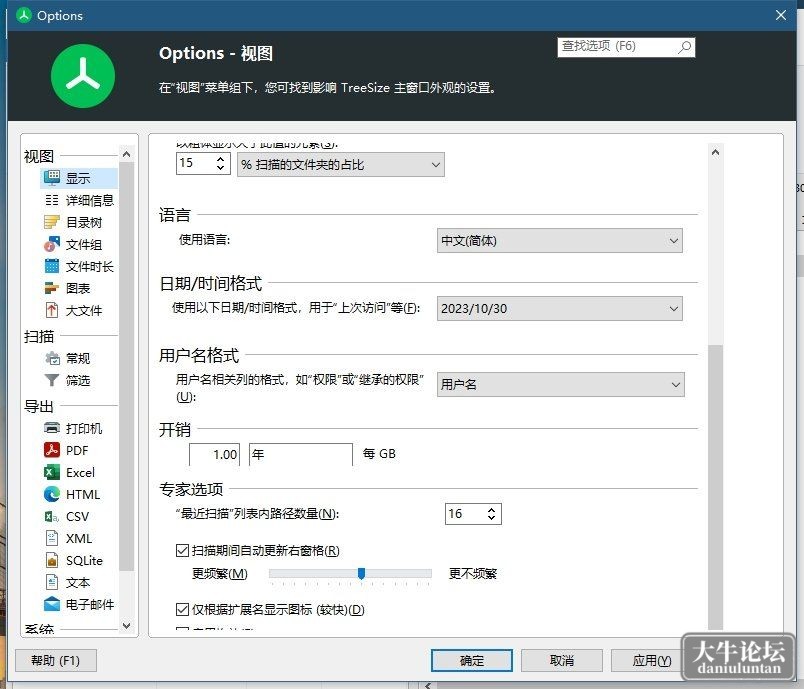Adjust the 最近扫描 path count stepper
The width and height of the screenshot is (804, 689).
(x=491, y=514)
